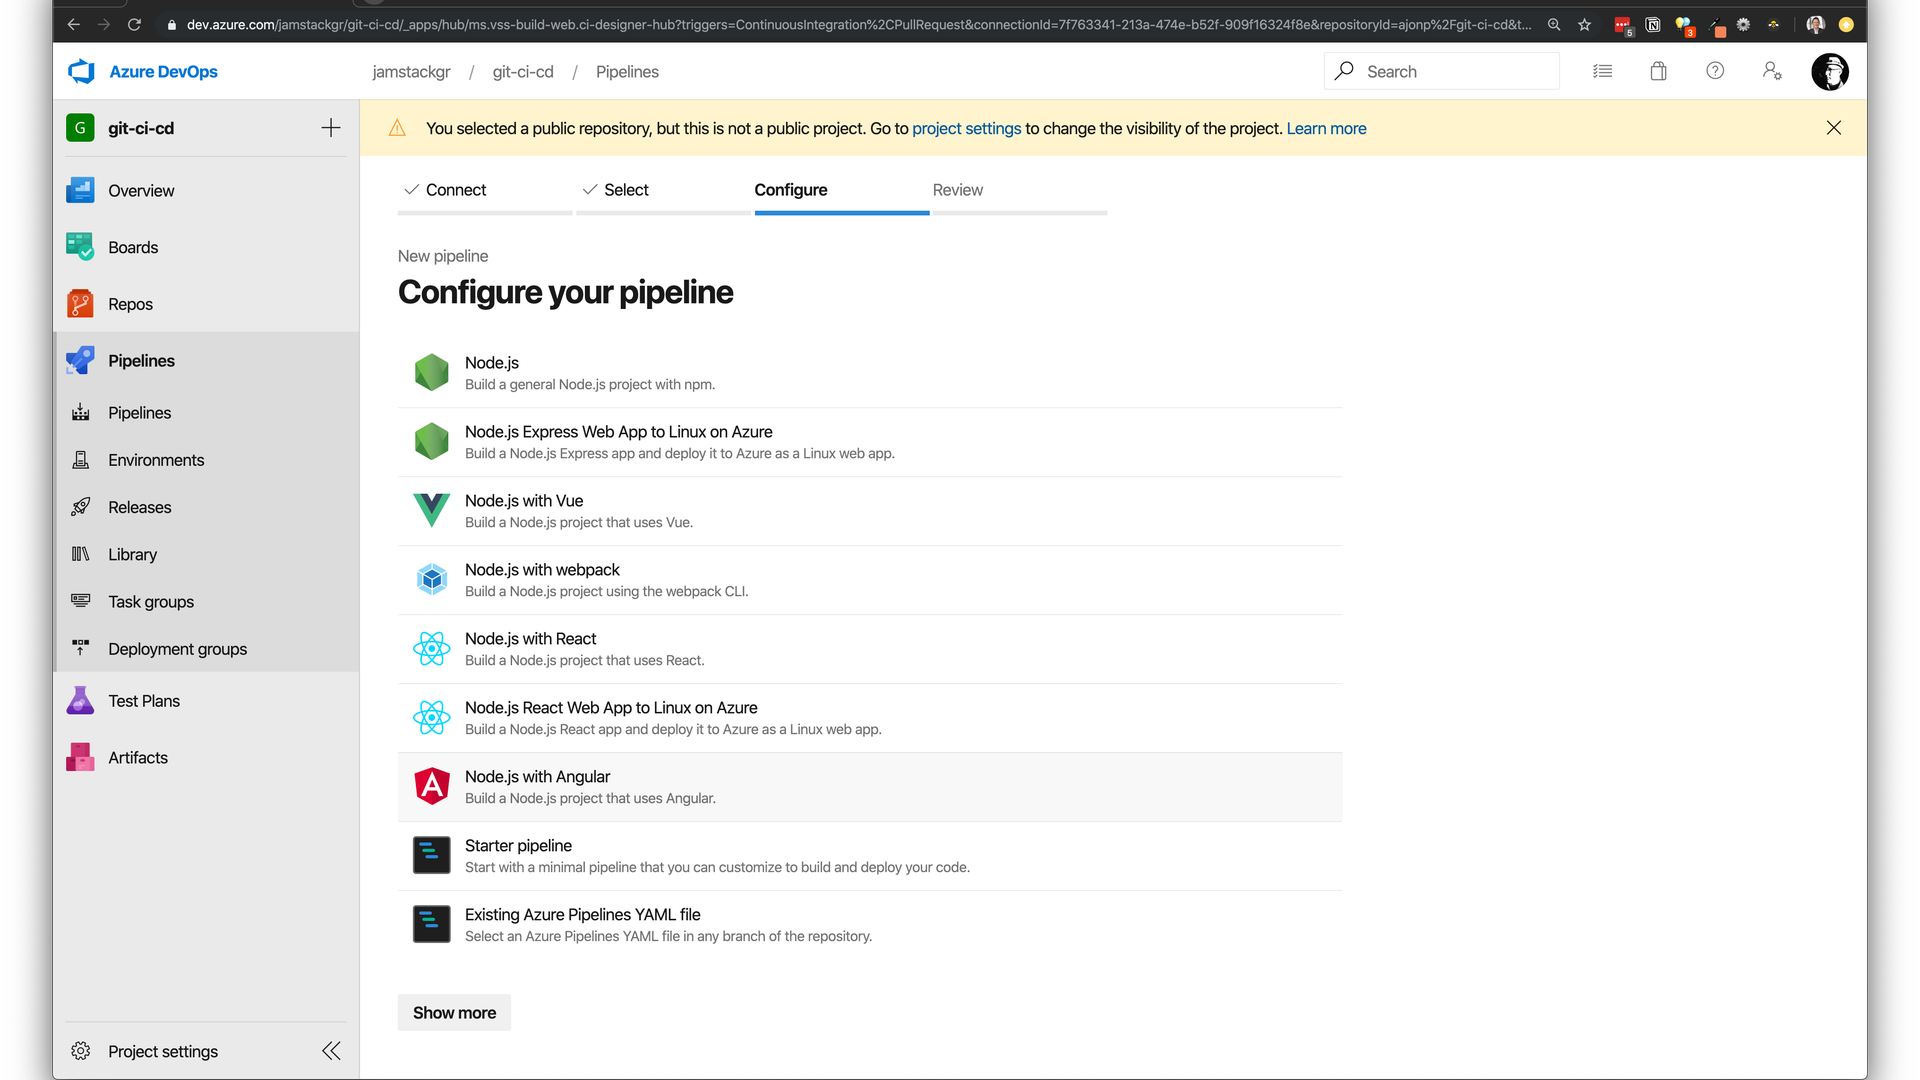Open Artifacts in the sidebar
1920x1080 pixels.
pyautogui.click(x=138, y=758)
